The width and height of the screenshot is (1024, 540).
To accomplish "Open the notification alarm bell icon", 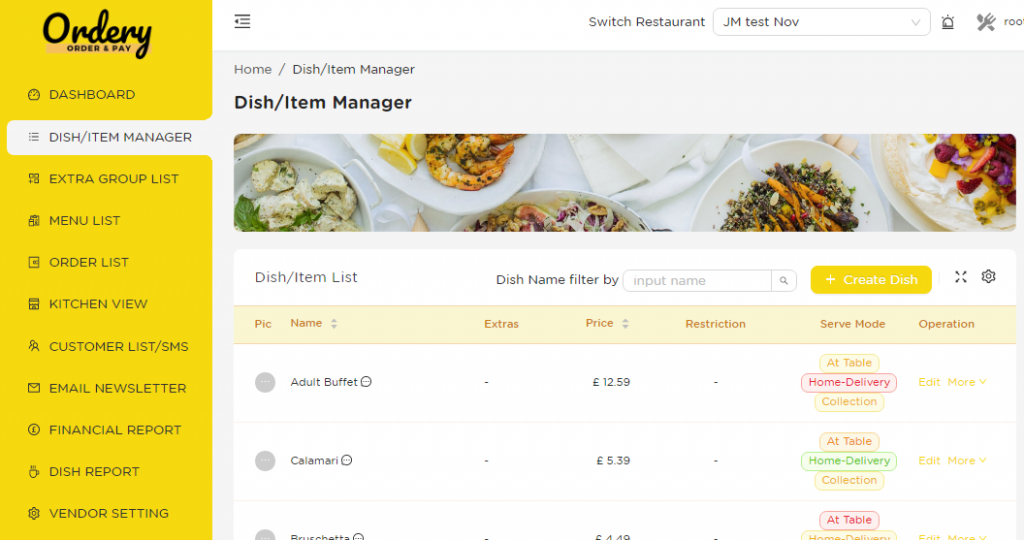I will 948,22.
